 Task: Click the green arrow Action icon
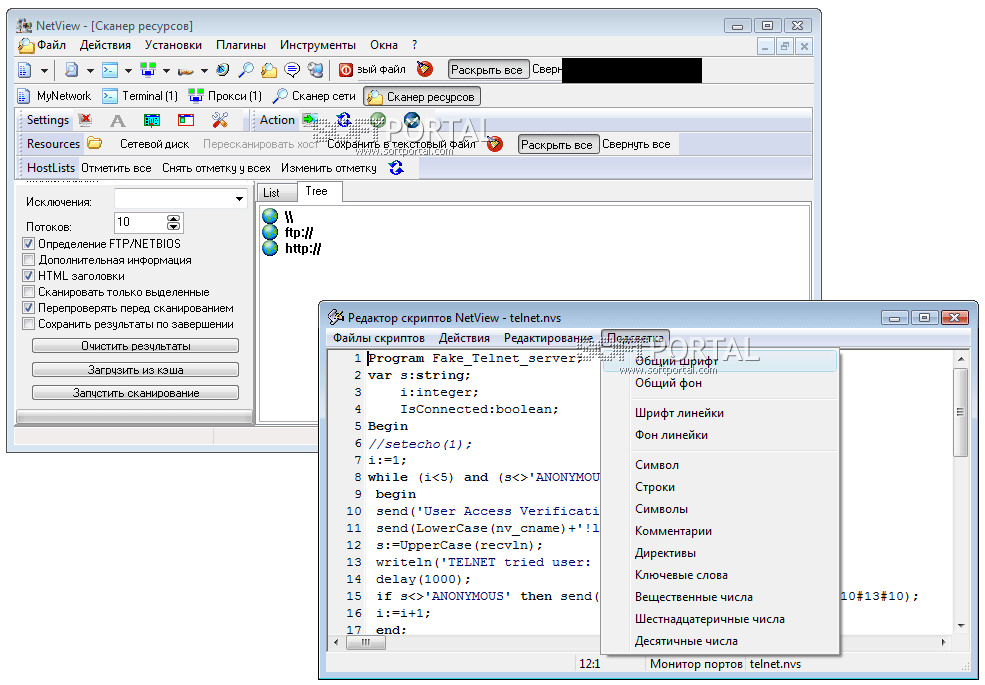coord(310,119)
